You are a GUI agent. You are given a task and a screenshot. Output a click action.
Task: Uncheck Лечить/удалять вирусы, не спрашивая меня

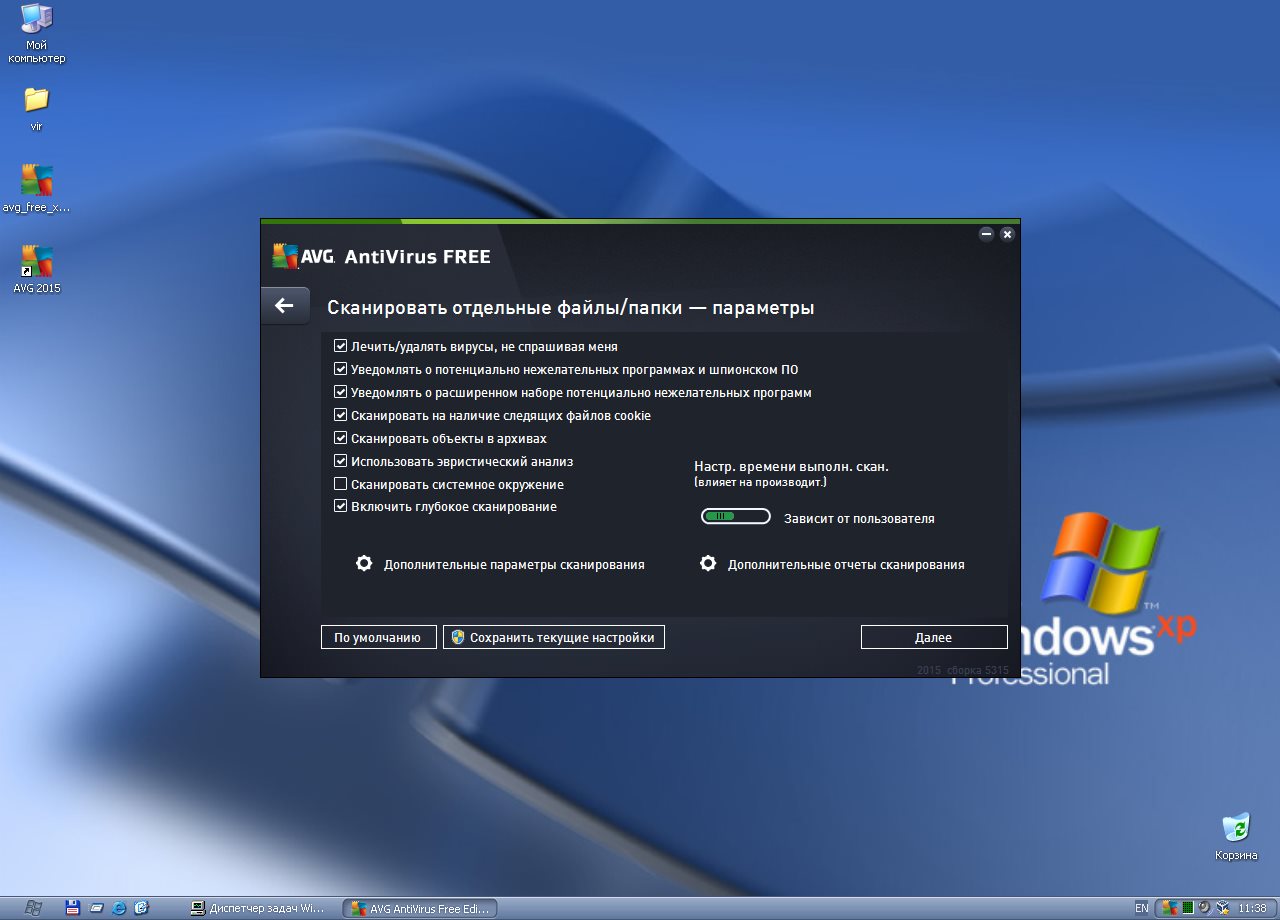tap(340, 346)
